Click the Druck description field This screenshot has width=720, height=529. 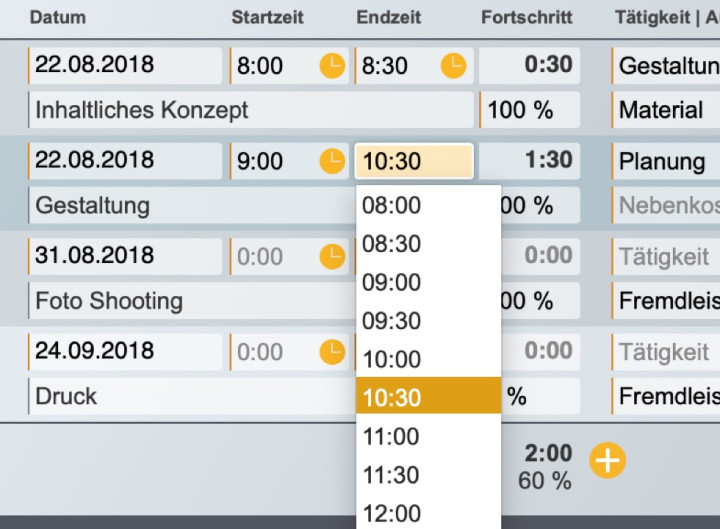click(x=190, y=396)
